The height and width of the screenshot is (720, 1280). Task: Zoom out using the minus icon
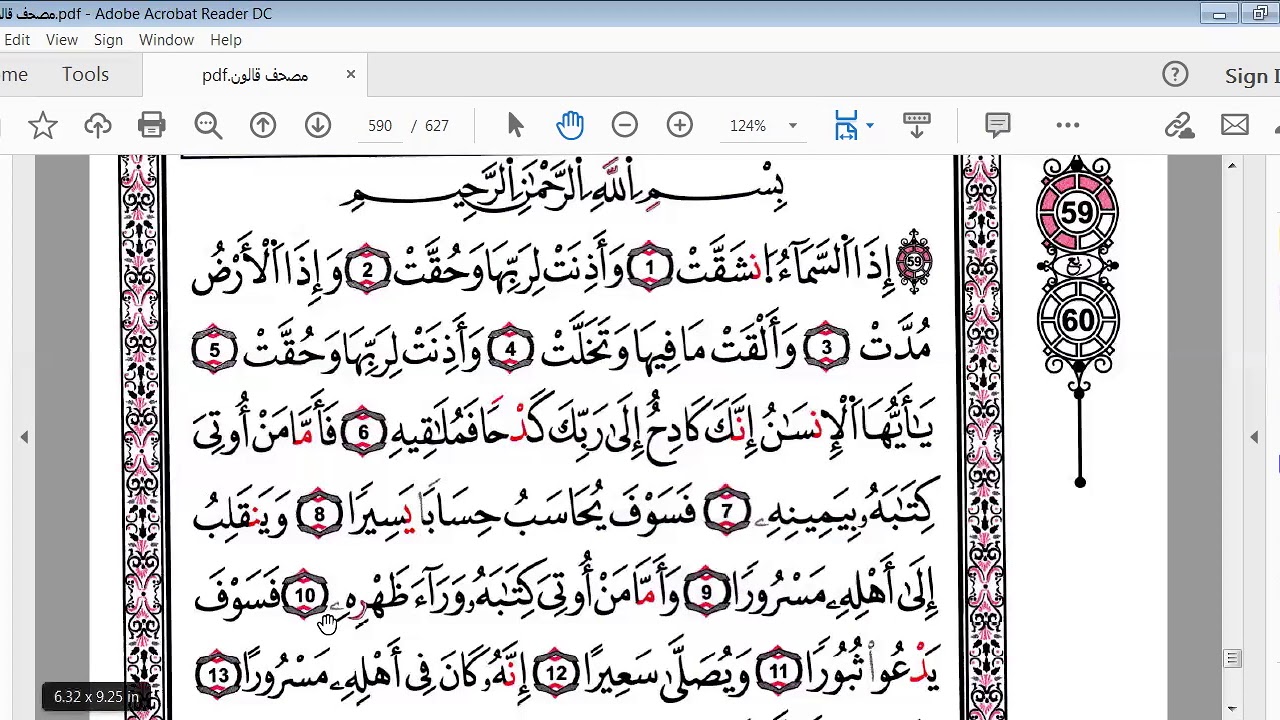(625, 125)
